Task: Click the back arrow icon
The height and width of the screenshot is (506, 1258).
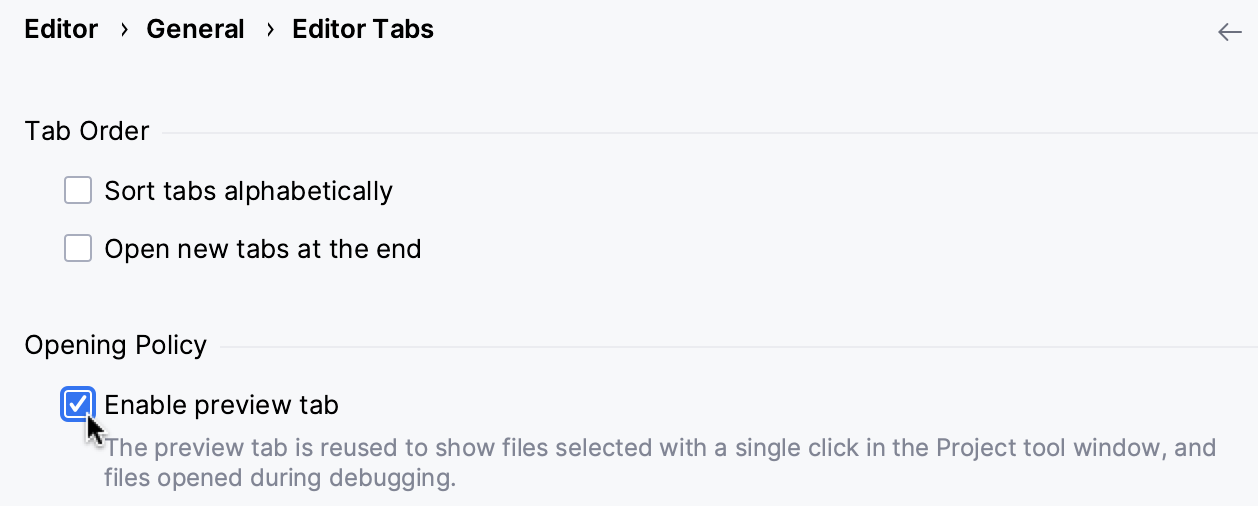Action: coord(1229,32)
